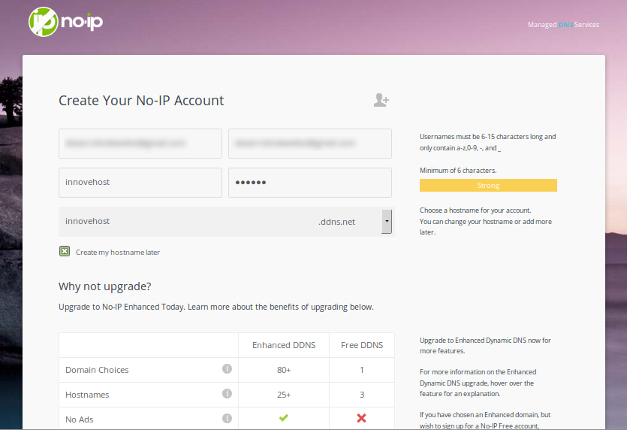Click the Create my hostname later label
Viewport: 627px width, 430px height.
coord(117,252)
